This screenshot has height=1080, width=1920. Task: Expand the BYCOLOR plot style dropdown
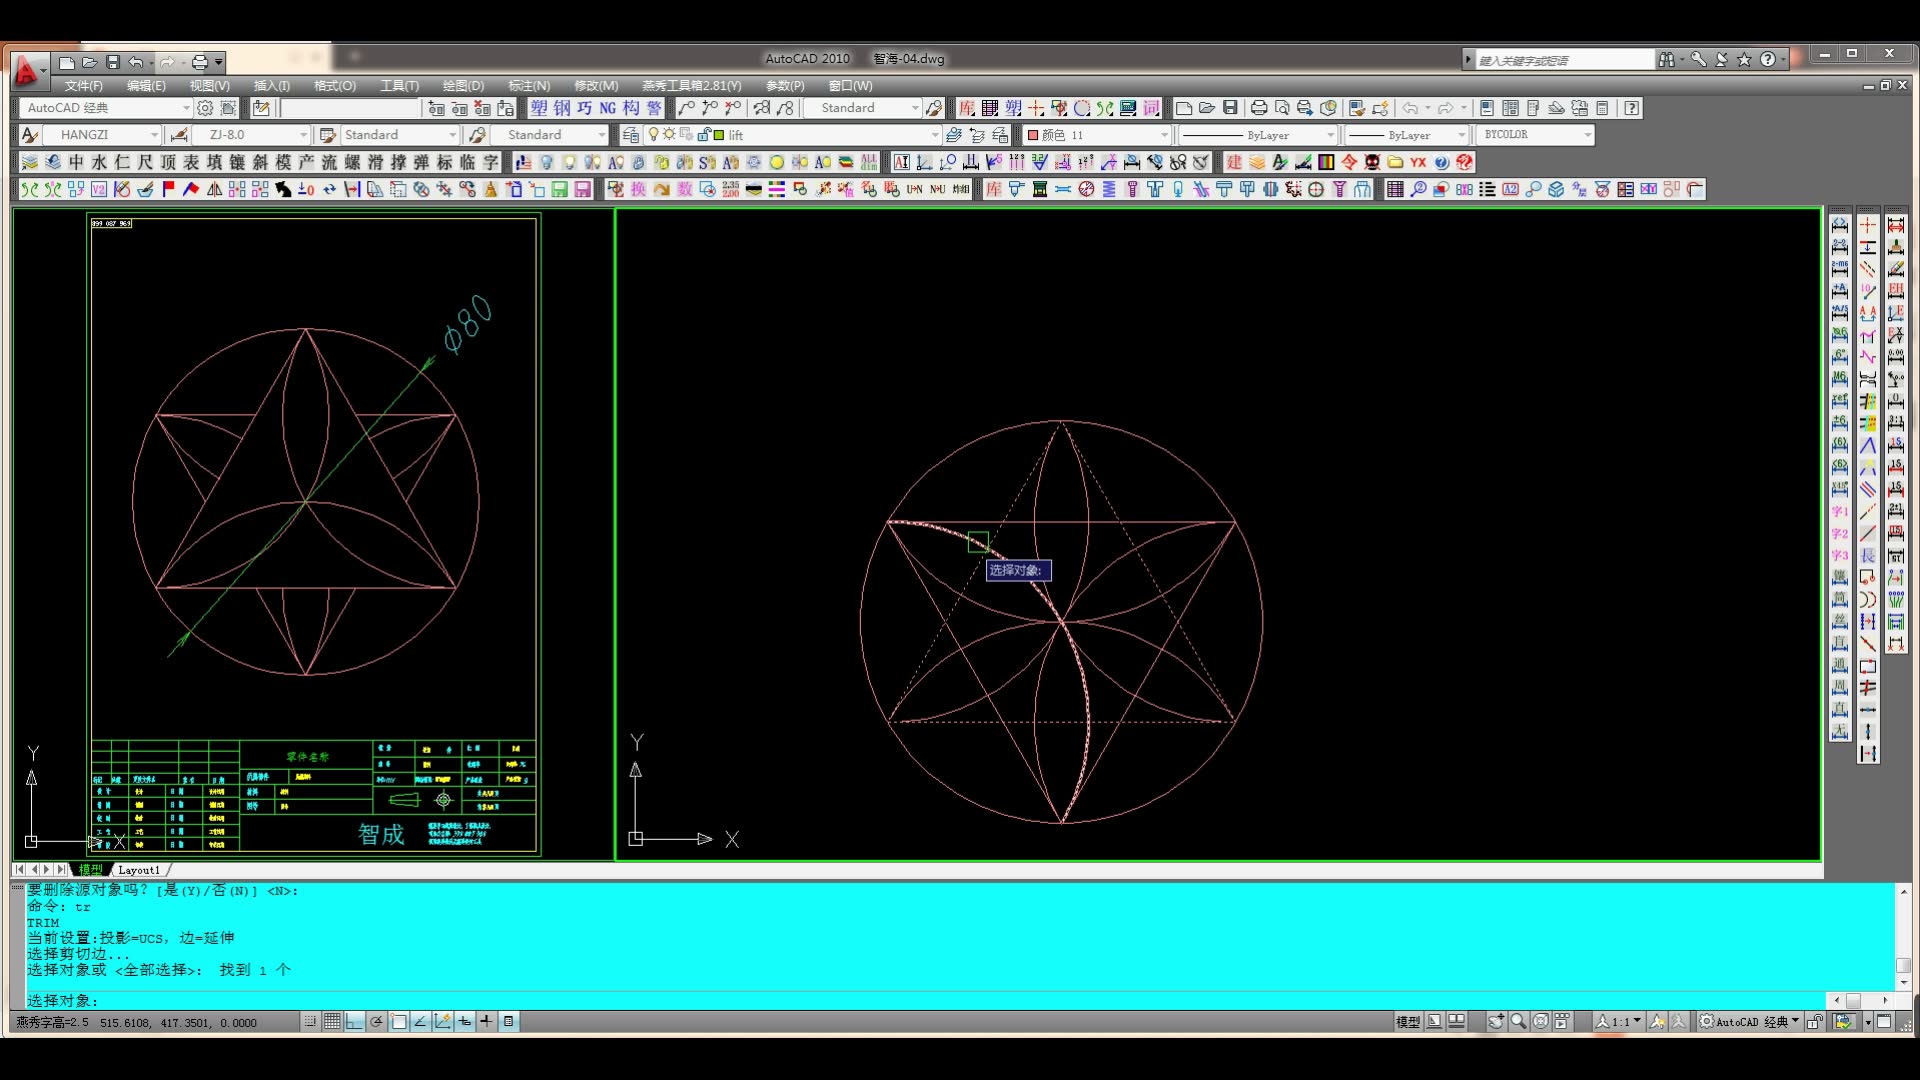click(1587, 135)
